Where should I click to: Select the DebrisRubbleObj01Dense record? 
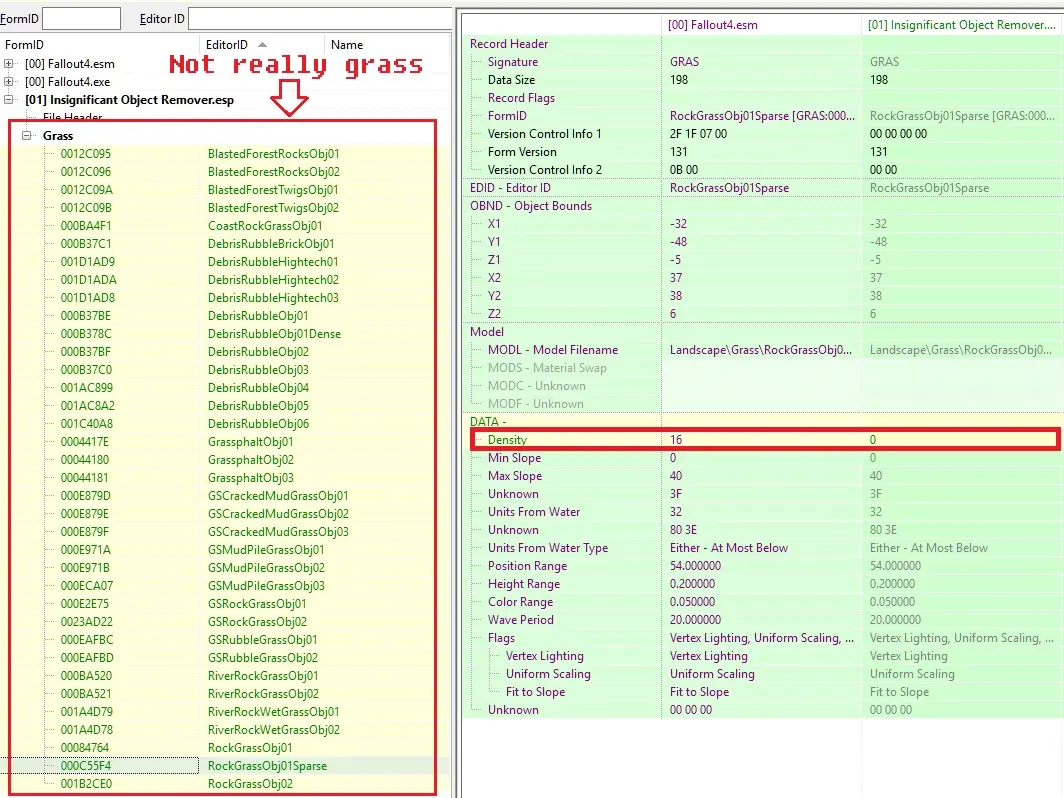pyautogui.click(x=274, y=334)
